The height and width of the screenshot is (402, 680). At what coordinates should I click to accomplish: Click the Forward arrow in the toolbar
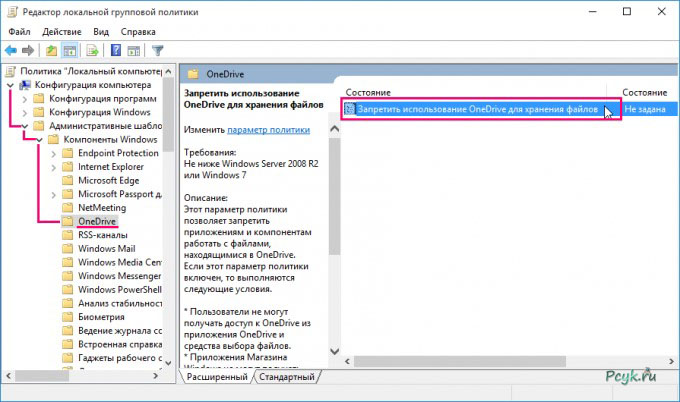pos(28,49)
